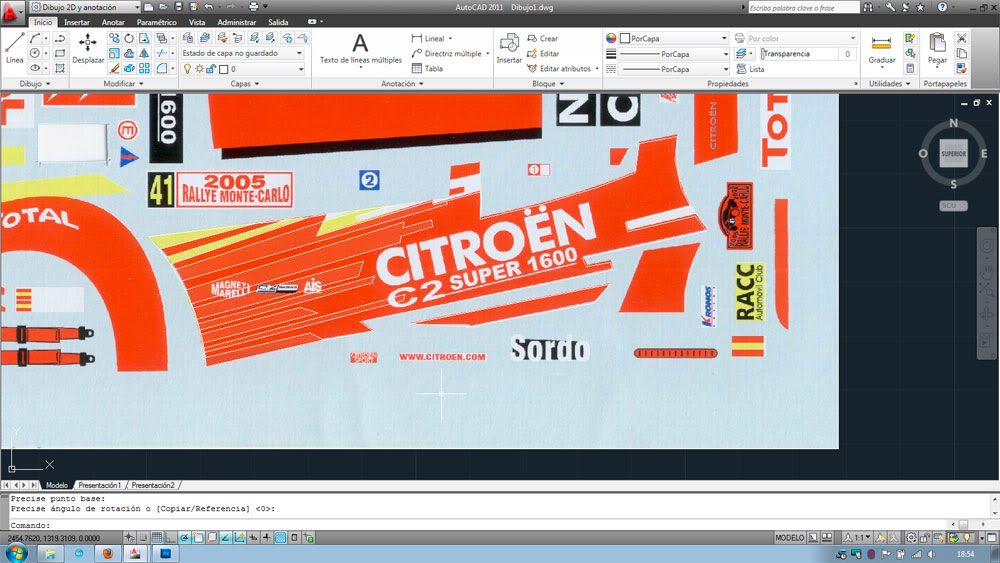Click the Lista properties button
This screenshot has height=563, width=1000.
click(x=750, y=69)
